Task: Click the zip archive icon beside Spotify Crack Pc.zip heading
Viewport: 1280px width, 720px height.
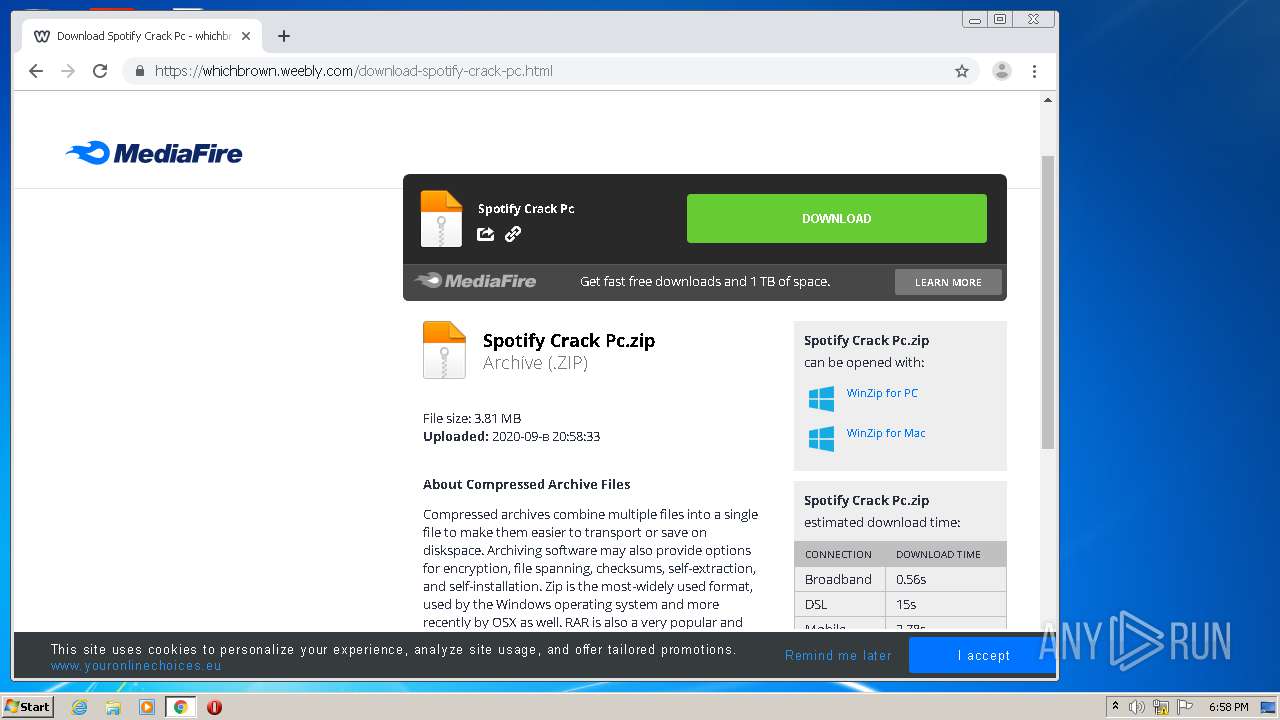Action: pos(444,349)
